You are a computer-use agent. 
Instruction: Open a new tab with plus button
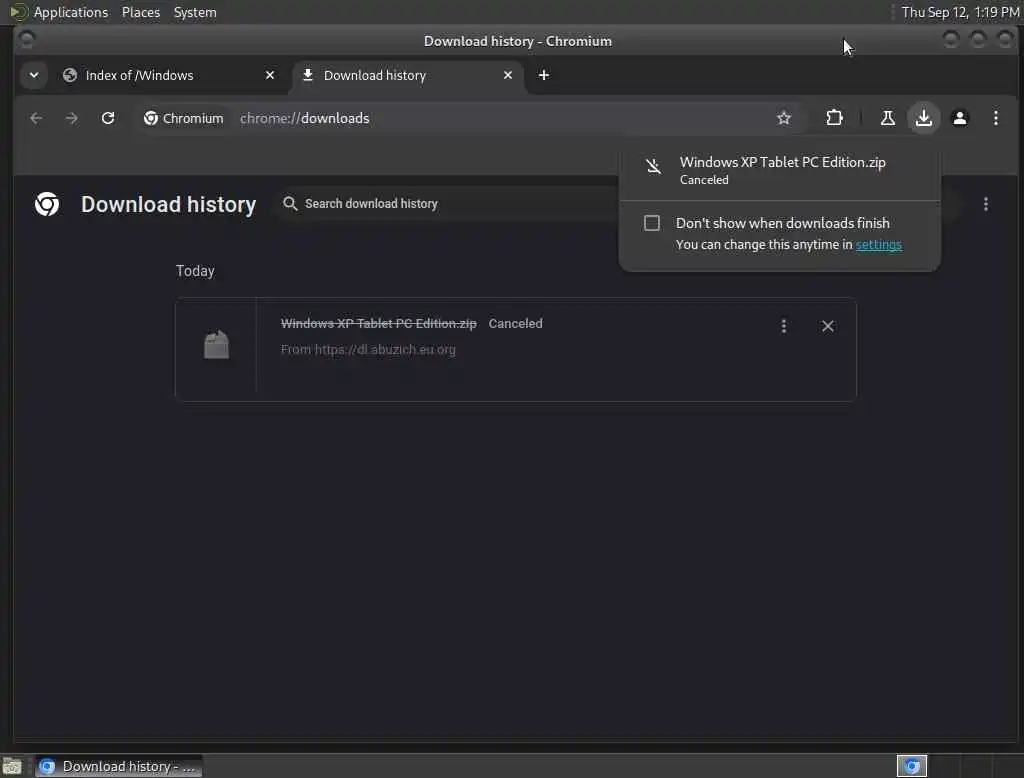(x=543, y=75)
